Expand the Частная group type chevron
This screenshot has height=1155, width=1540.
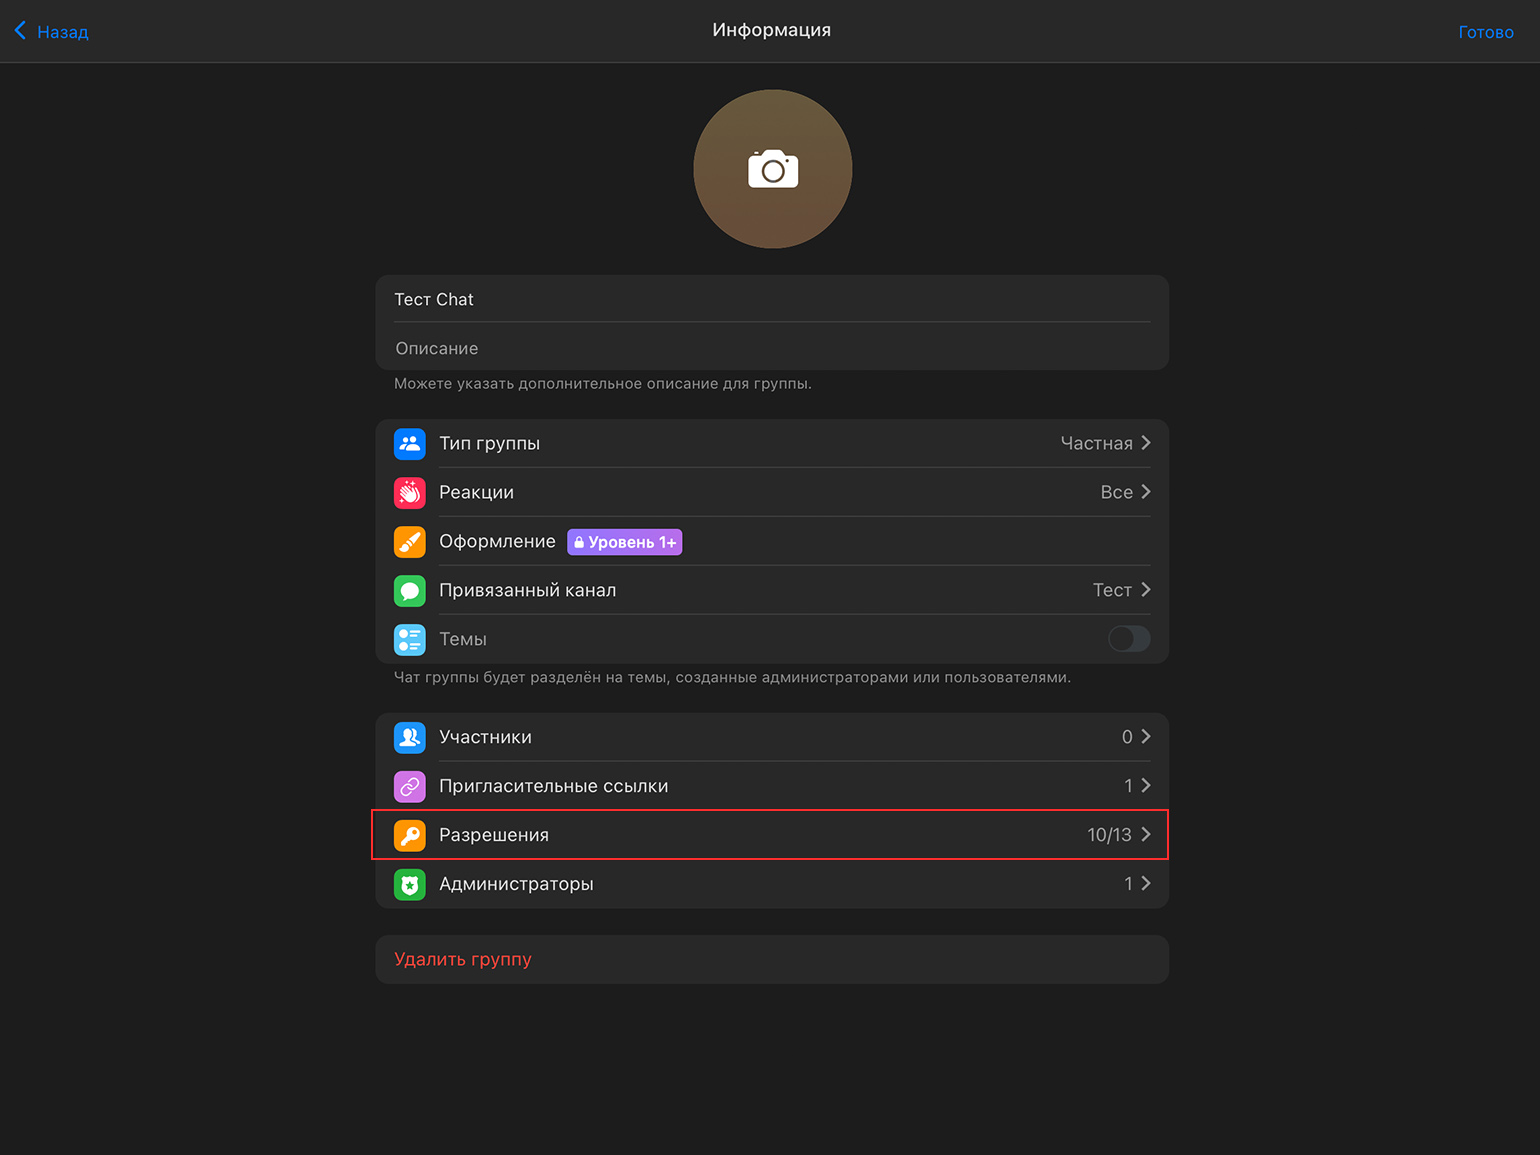point(1146,443)
